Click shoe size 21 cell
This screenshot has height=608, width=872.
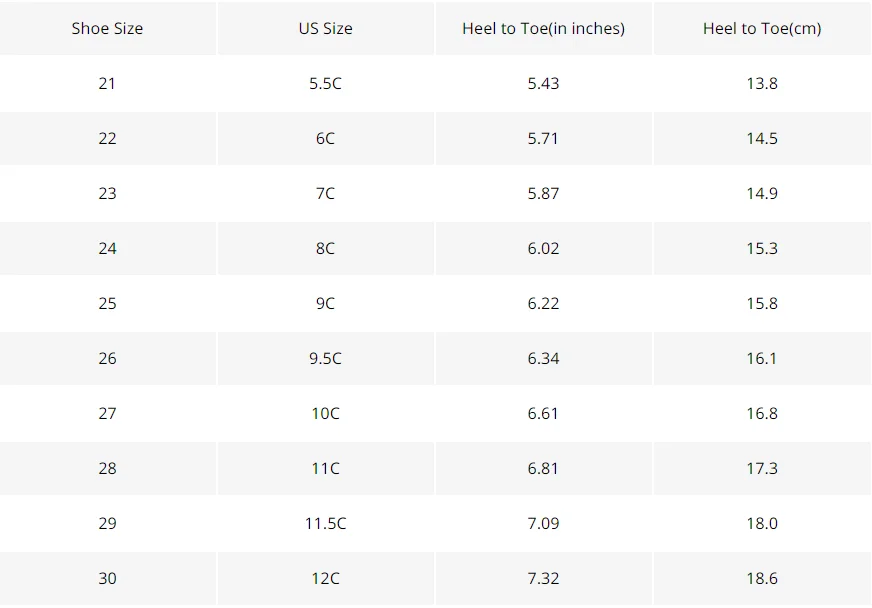[107, 83]
